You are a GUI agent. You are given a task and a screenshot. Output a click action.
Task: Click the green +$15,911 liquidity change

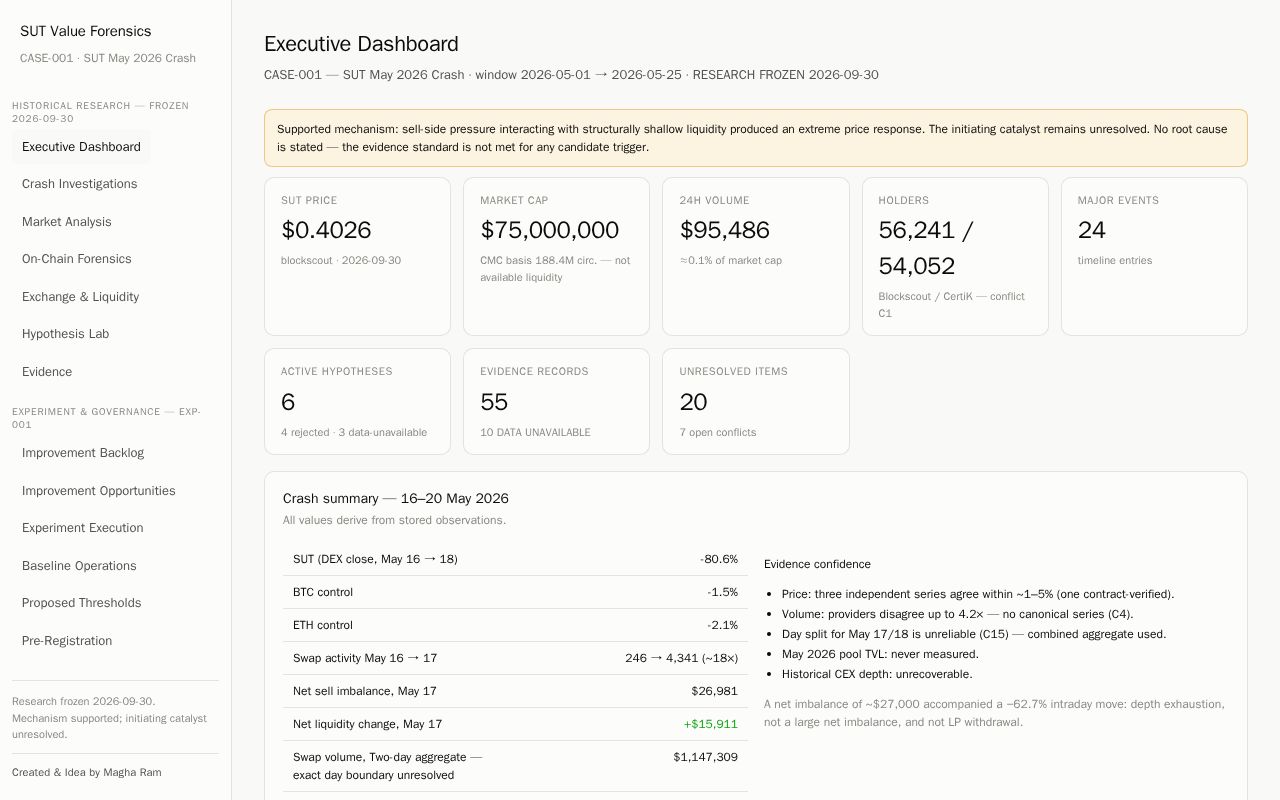click(710, 724)
